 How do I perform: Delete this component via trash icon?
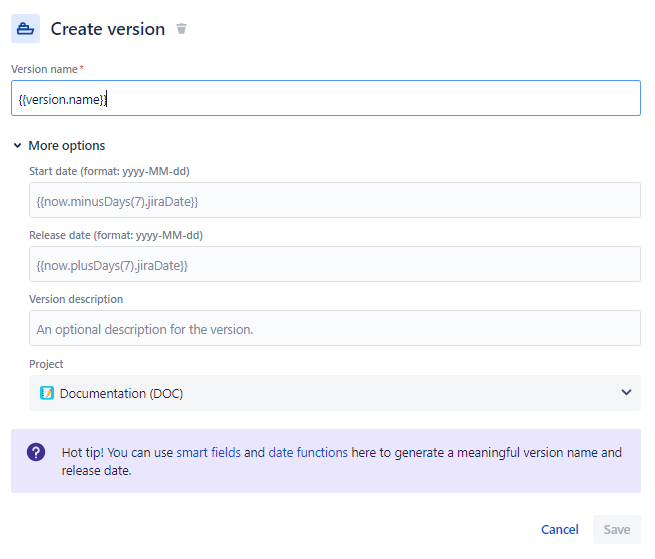point(181,29)
